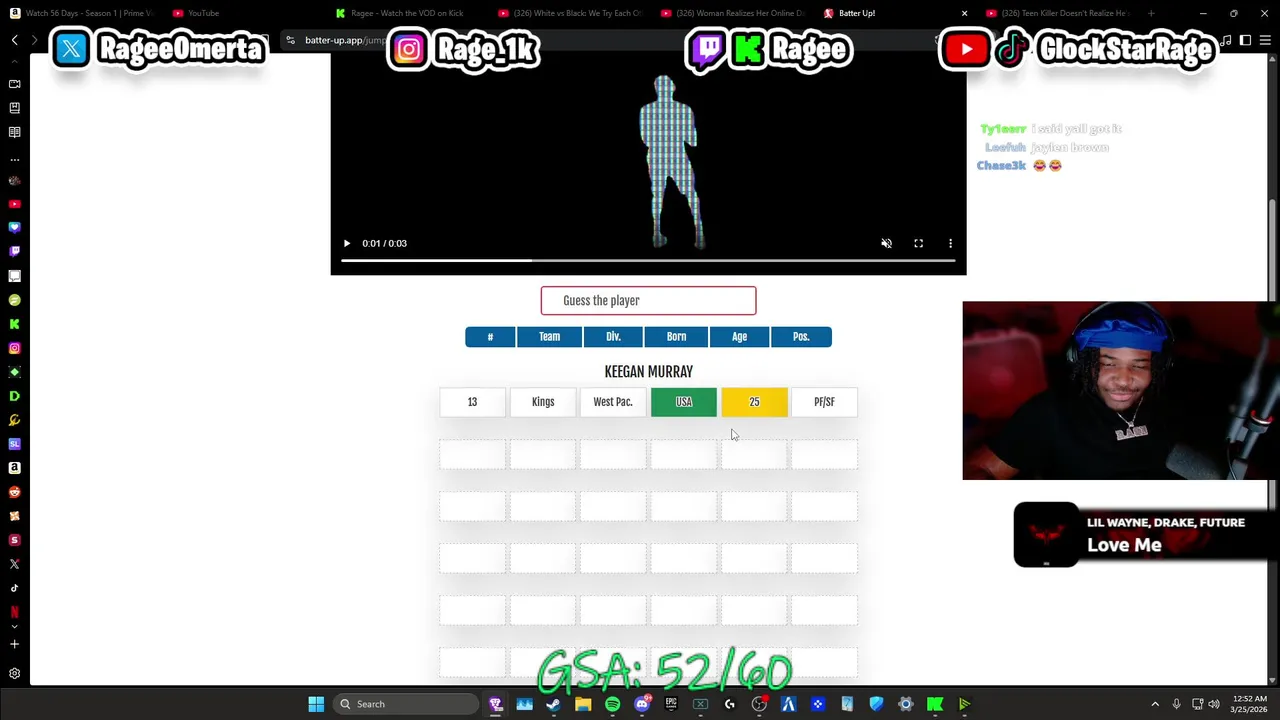This screenshot has height=720, width=1280.
Task: Click the PF/SF position cell
Action: click(824, 402)
